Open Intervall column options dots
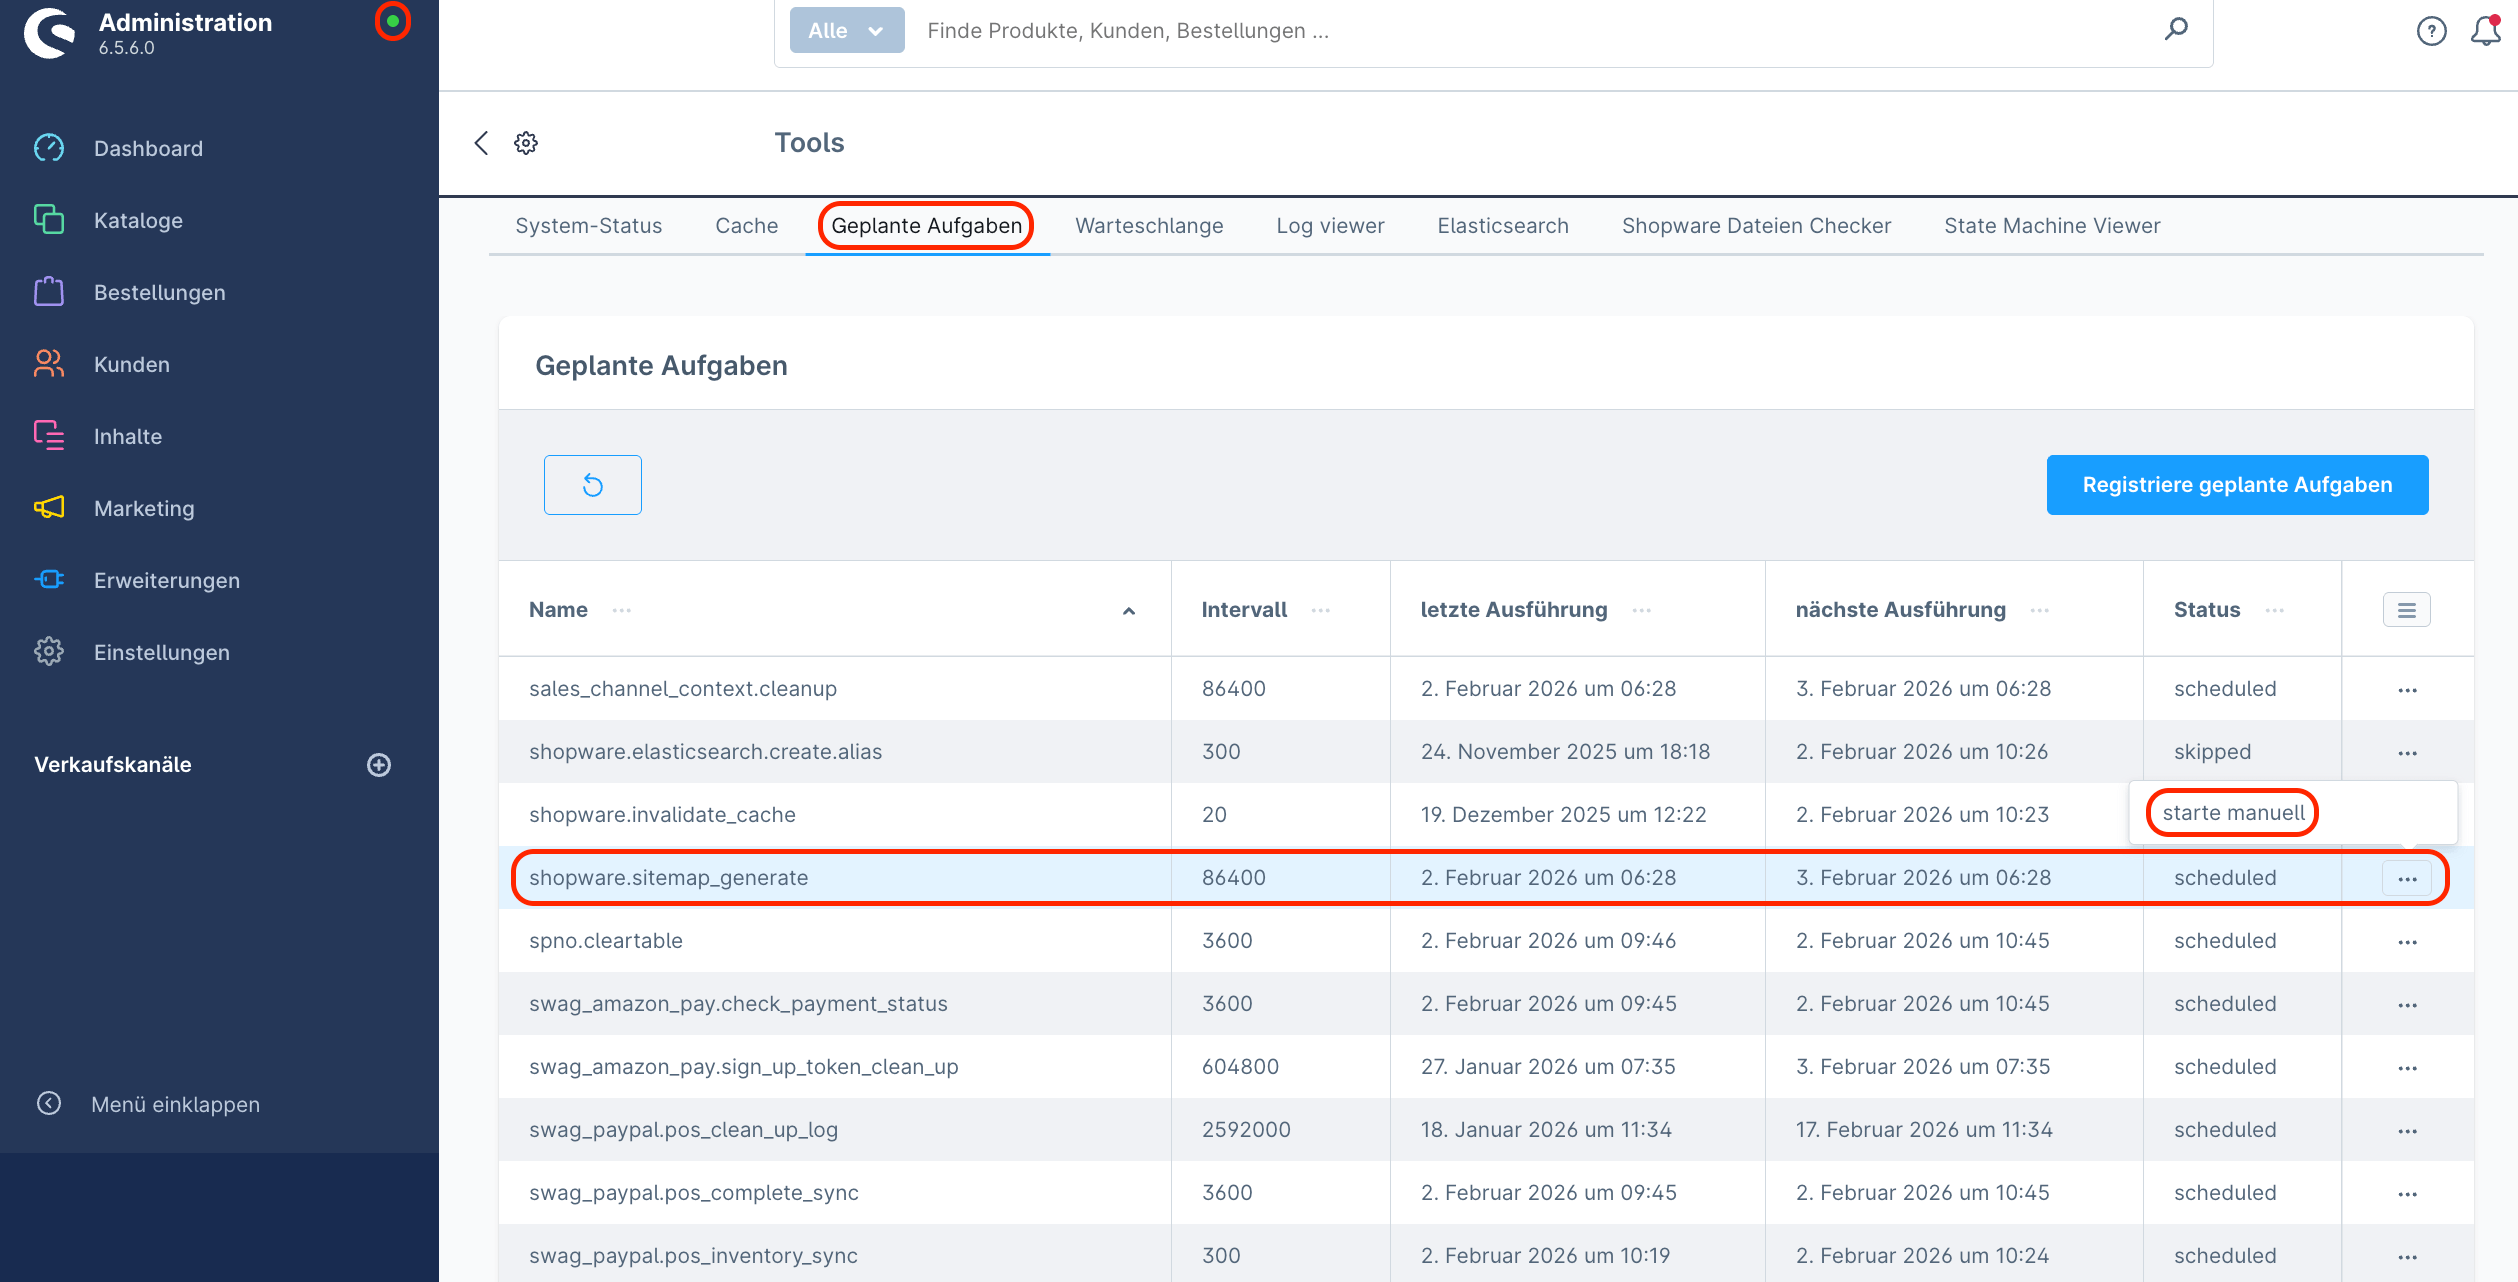Image resolution: width=2518 pixels, height=1282 pixels. pos(1321,610)
